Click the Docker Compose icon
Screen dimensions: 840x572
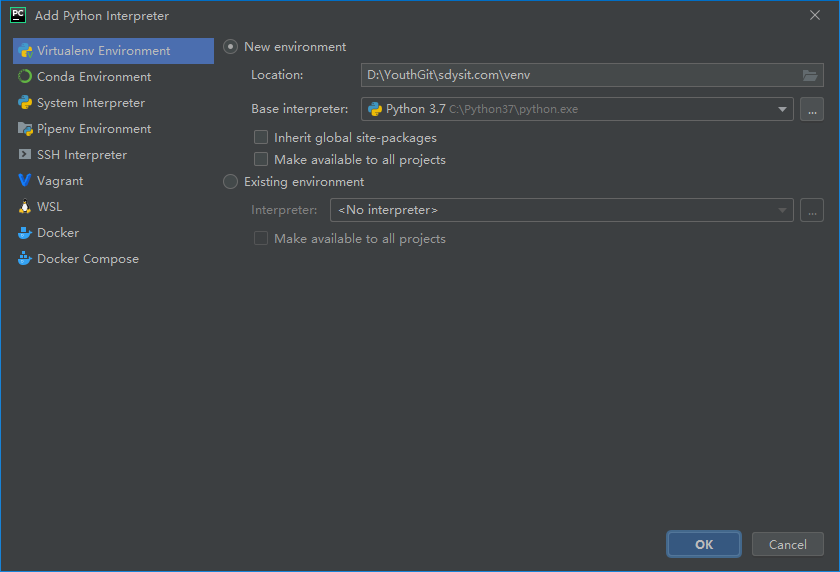pyautogui.click(x=25, y=259)
